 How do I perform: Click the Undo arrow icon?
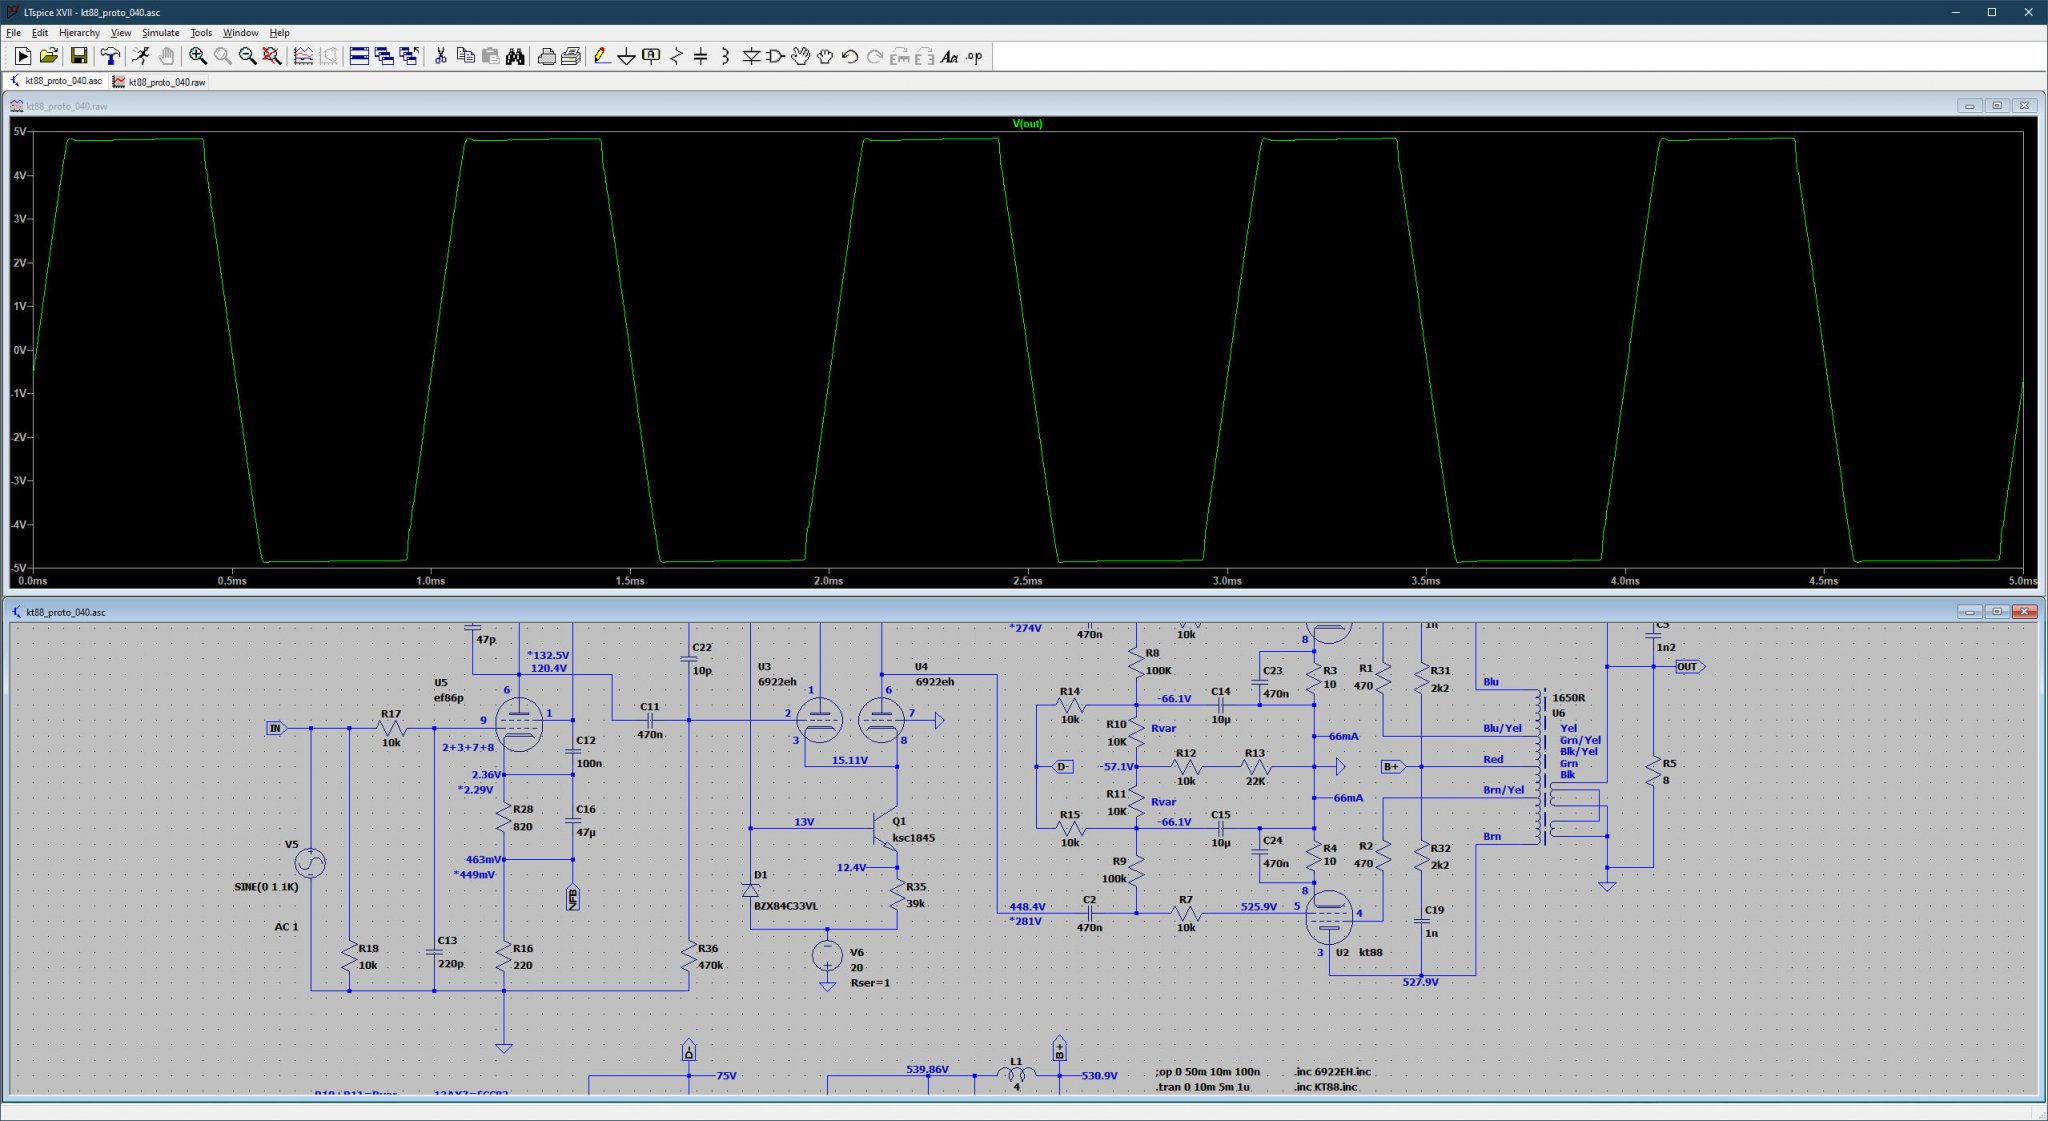[x=850, y=56]
